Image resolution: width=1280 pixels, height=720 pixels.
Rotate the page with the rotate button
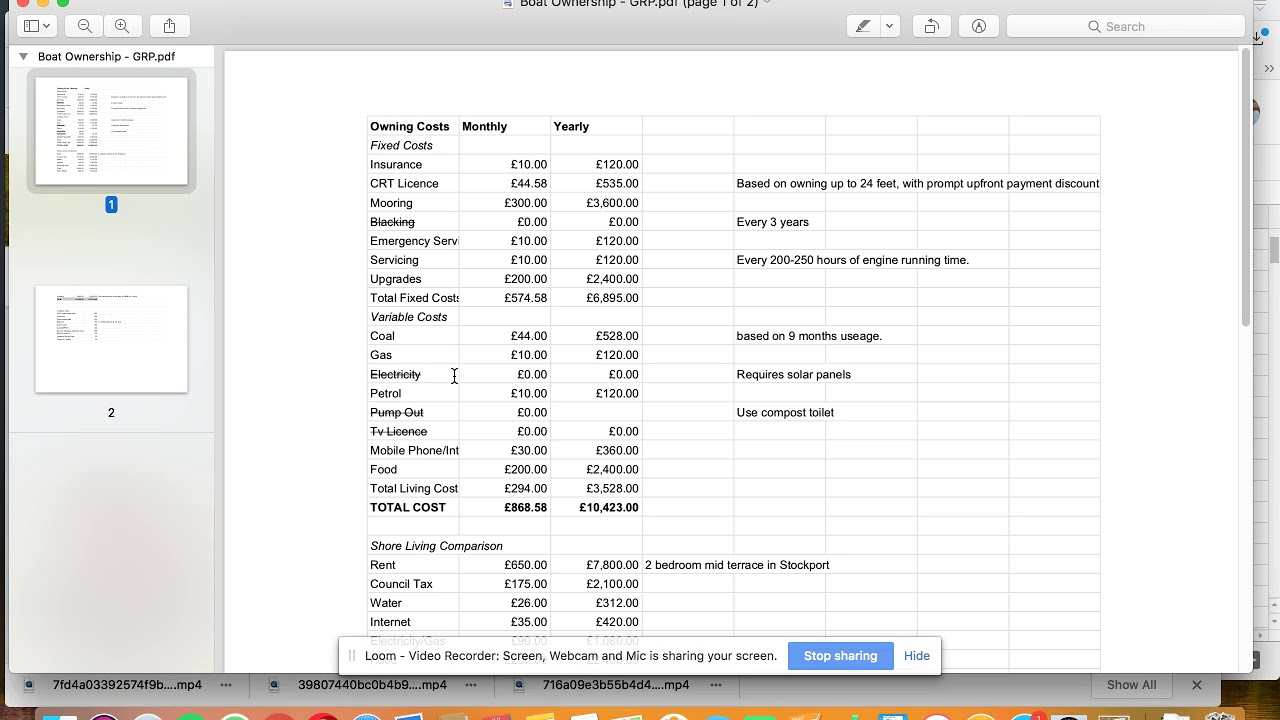pyautogui.click(x=931, y=26)
